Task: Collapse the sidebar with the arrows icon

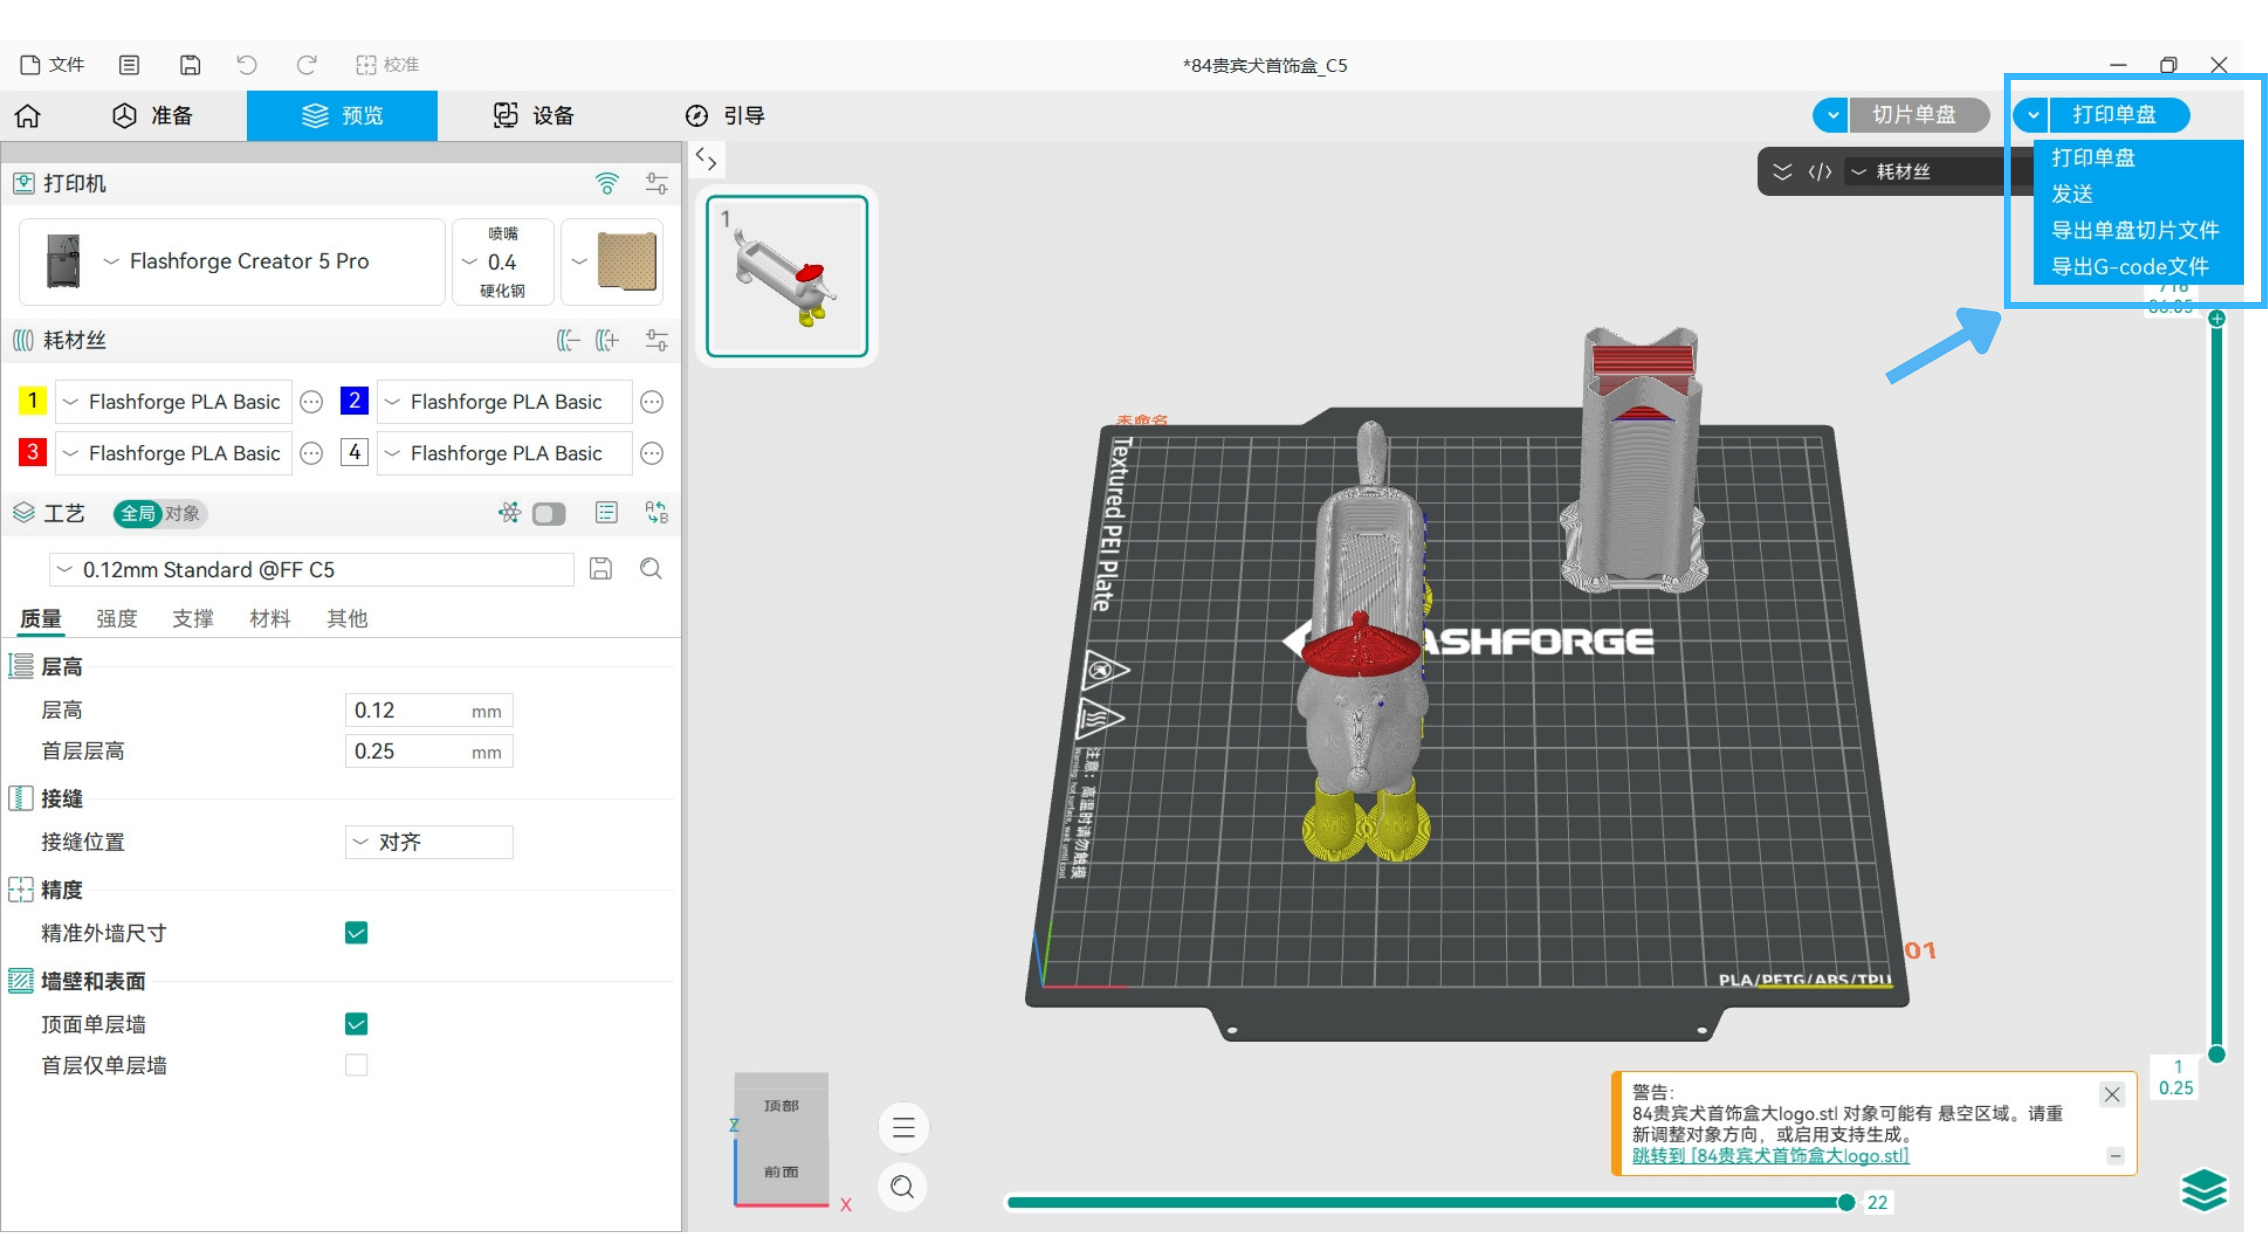Action: point(706,159)
